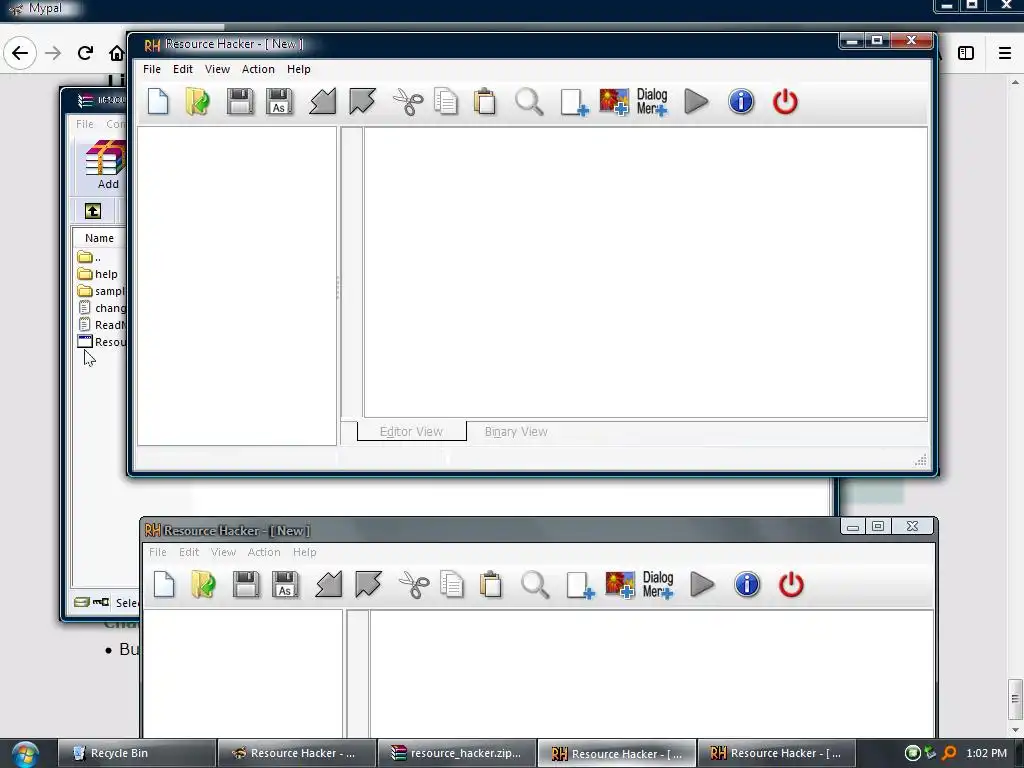
Task: Switch to Editor View tab
Action: click(x=411, y=432)
